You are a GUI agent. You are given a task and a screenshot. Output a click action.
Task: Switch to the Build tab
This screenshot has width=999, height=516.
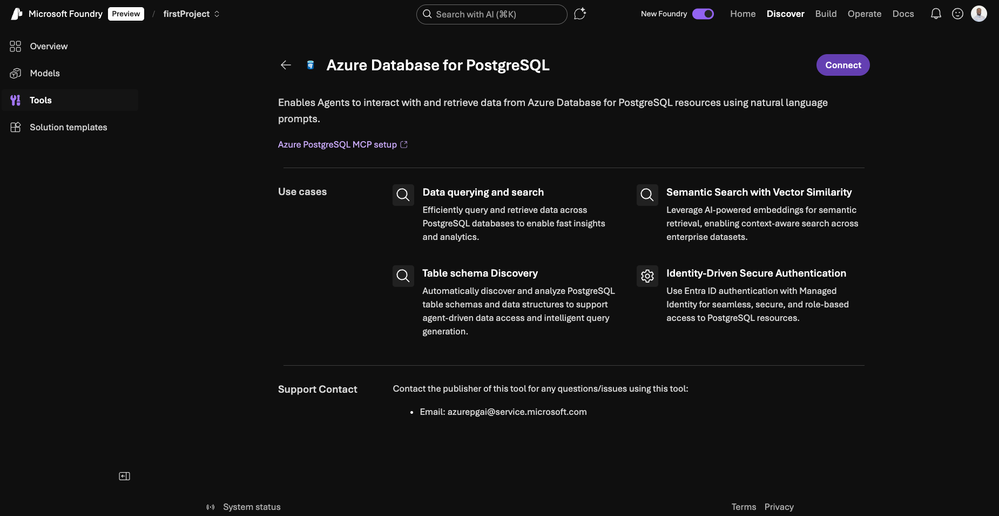[x=826, y=14]
